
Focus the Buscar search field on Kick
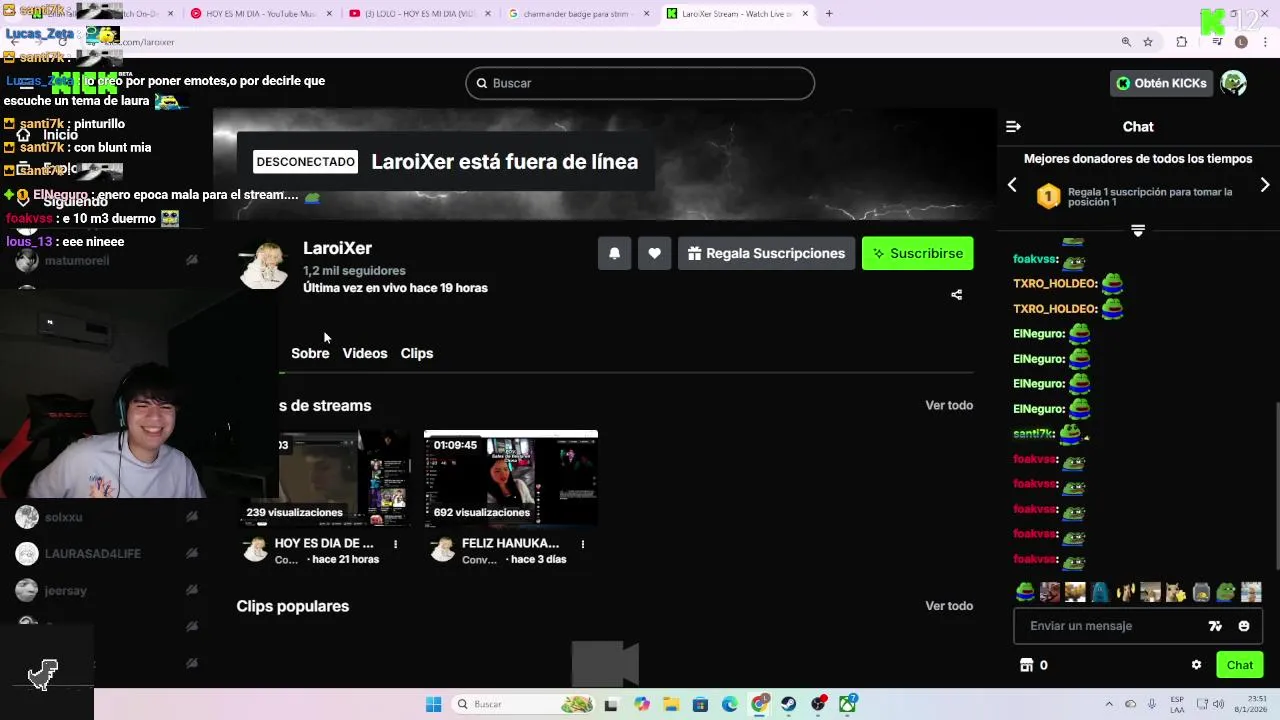point(640,83)
